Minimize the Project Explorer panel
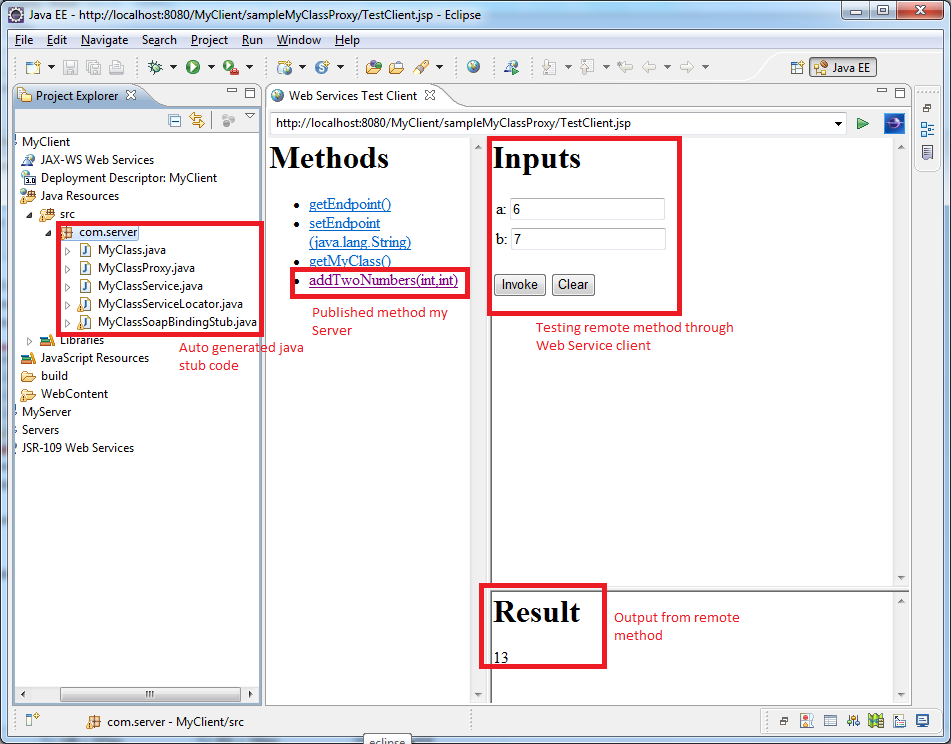 pyautogui.click(x=232, y=91)
